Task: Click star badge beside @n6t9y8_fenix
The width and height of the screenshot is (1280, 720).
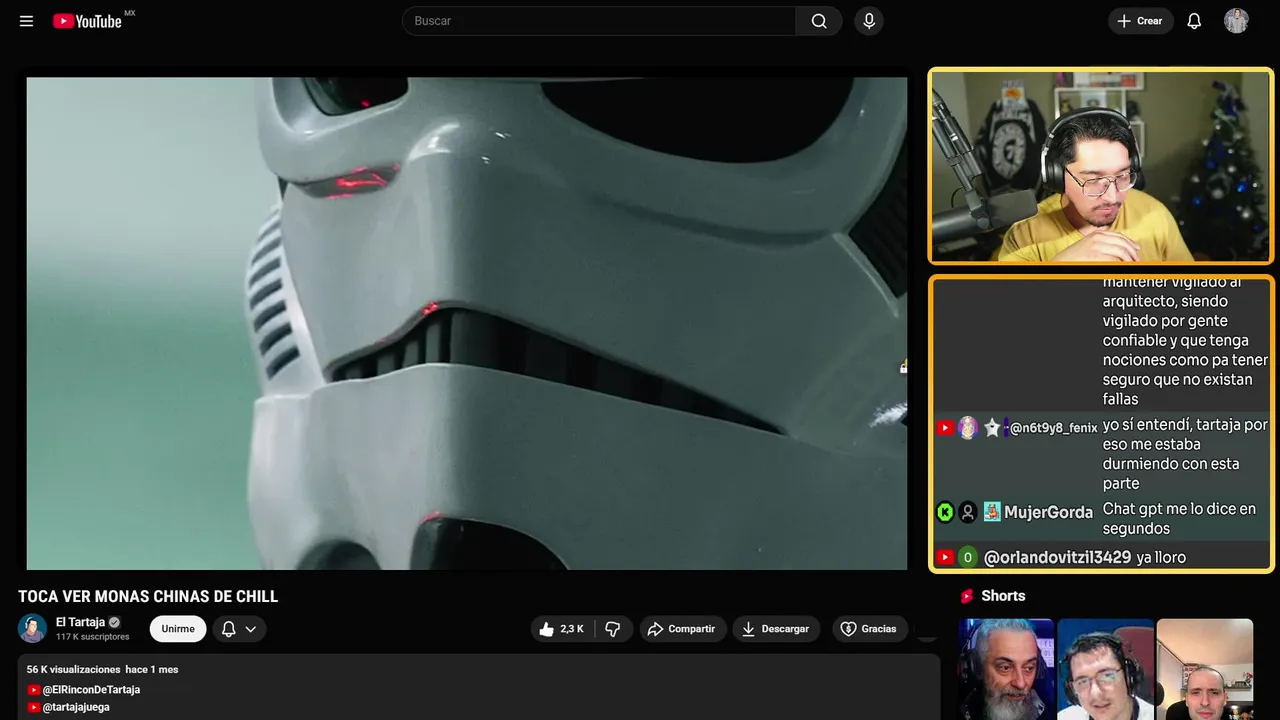Action: click(992, 428)
